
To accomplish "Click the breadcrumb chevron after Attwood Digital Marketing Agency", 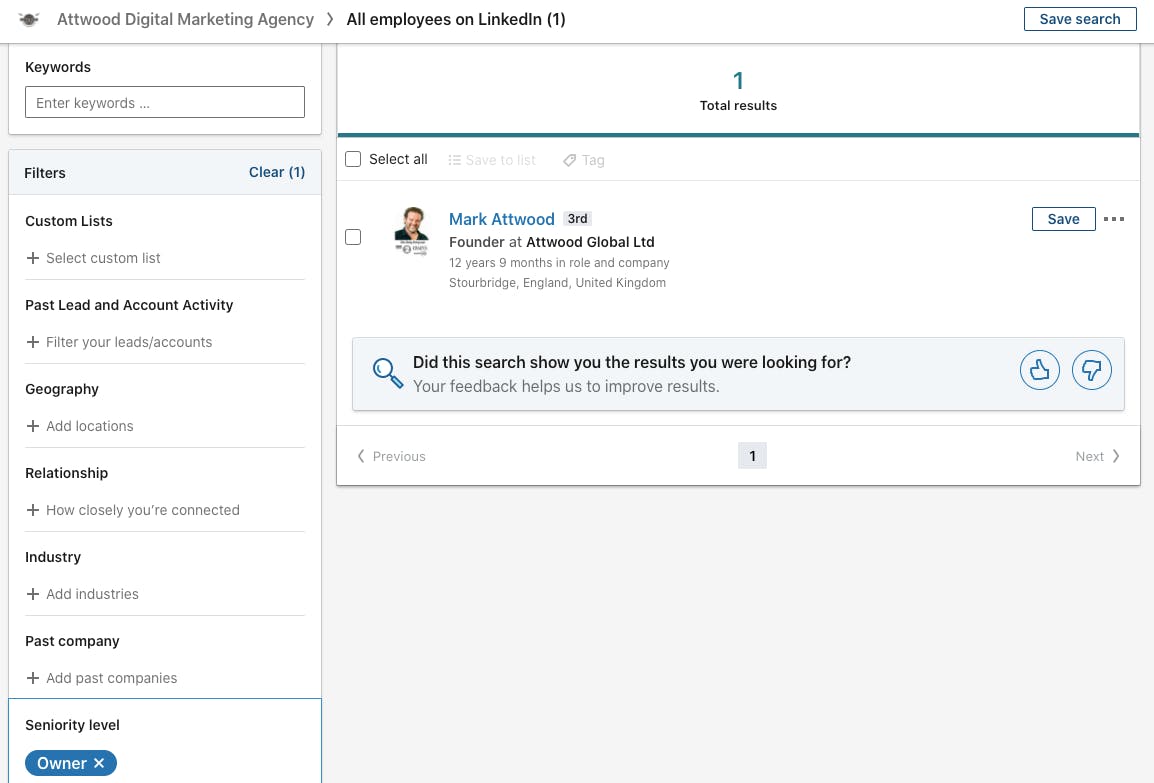I will tap(330, 19).
